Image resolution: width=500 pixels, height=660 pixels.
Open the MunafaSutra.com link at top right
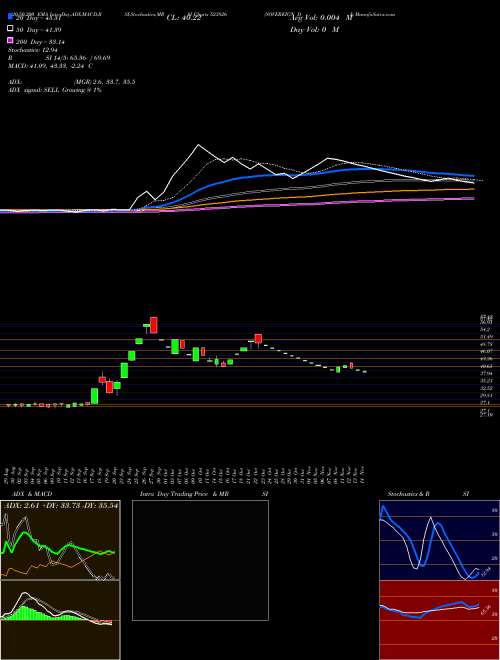tap(373, 14)
